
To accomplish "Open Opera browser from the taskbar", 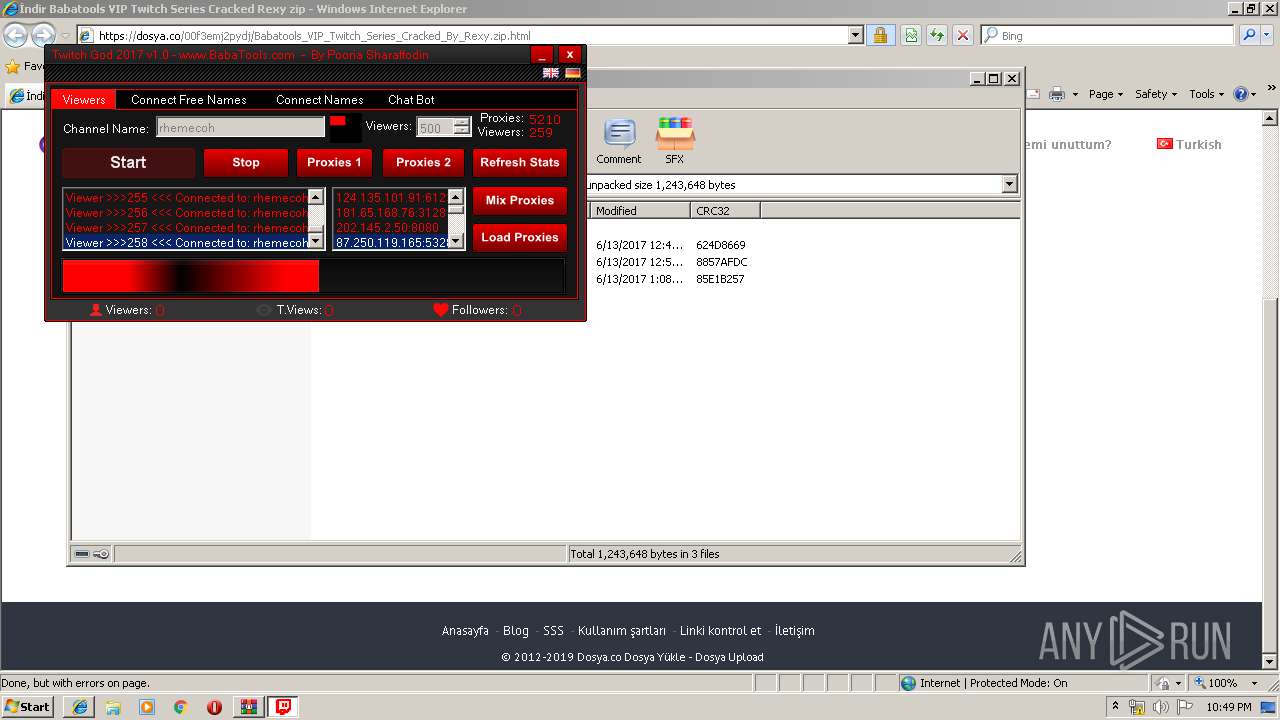I will coord(214,707).
